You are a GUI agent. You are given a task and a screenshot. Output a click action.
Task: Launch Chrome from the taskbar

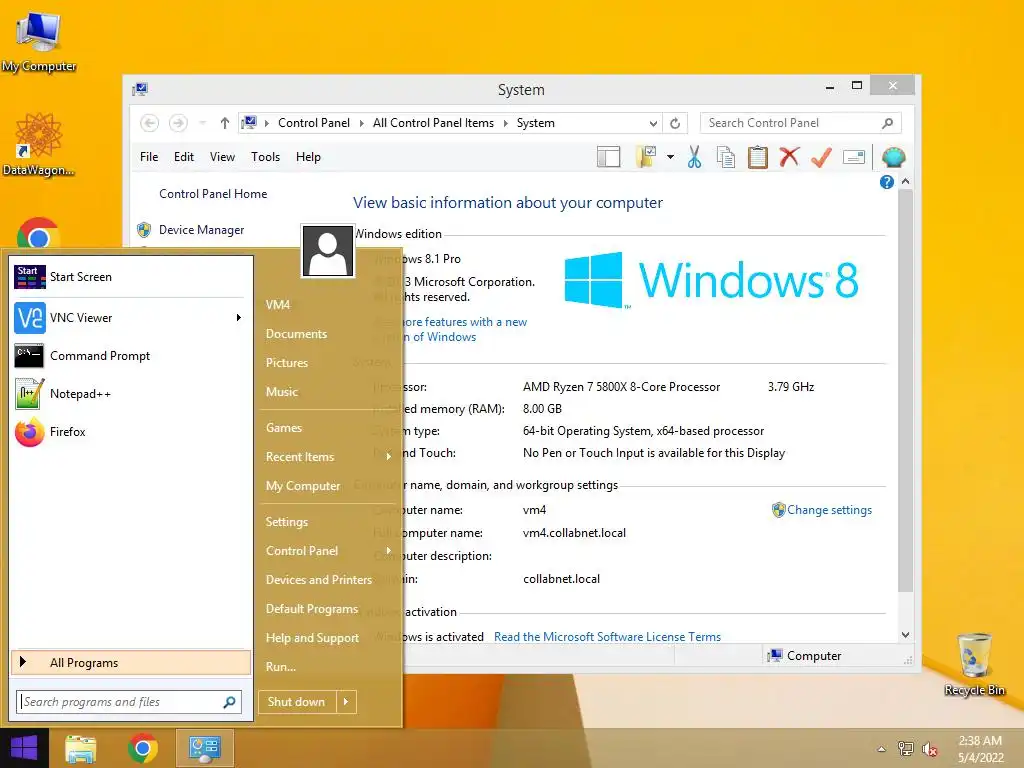[143, 748]
